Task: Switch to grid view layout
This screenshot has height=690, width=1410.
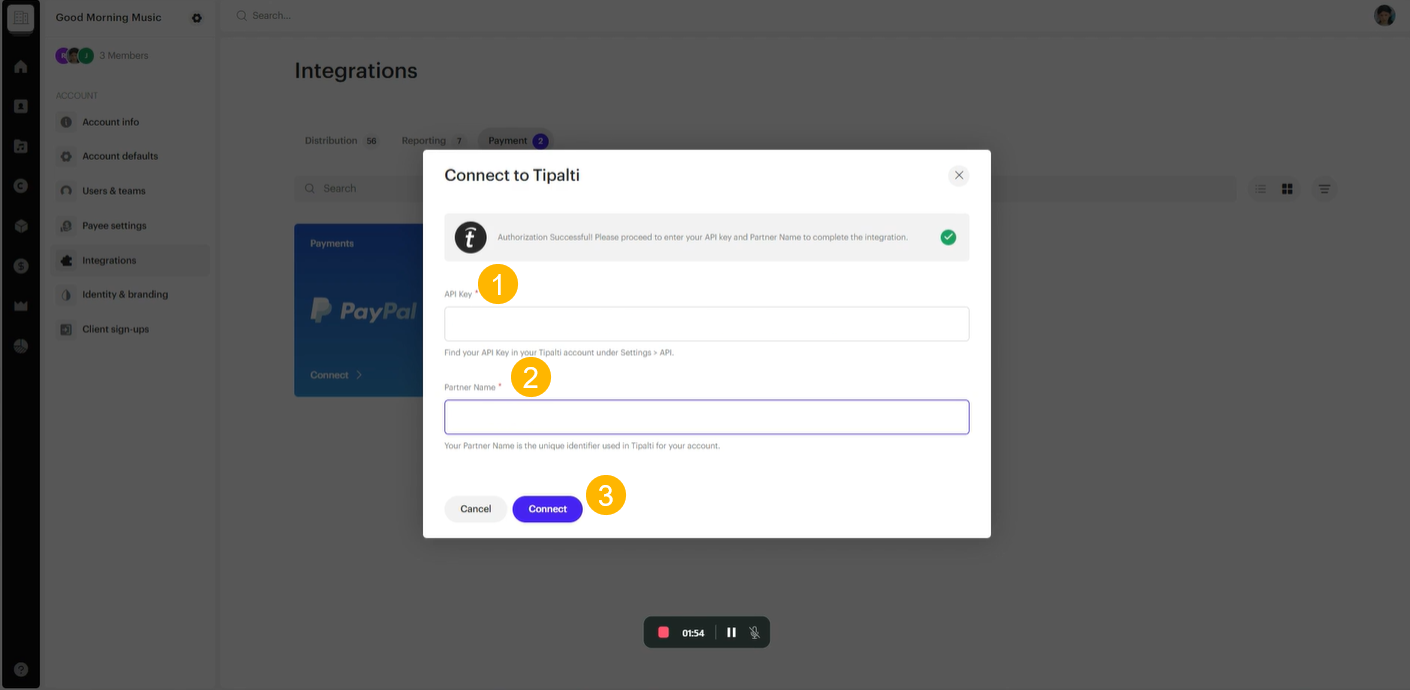Action: (1287, 189)
